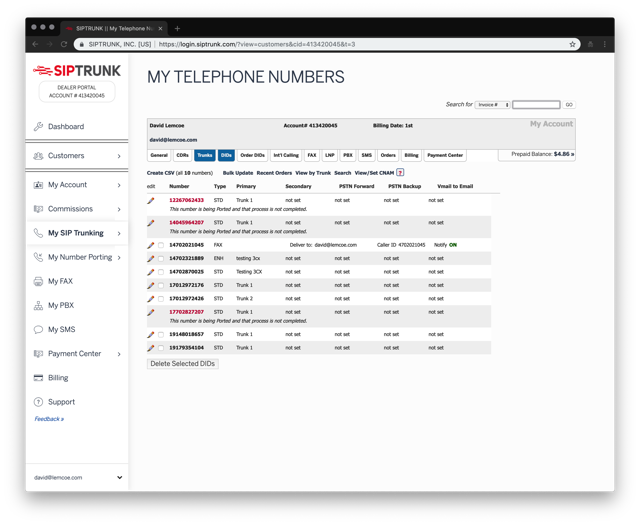Select checkbox for number 17012972426
Screen dimensions: 640x525
pos(161,299)
